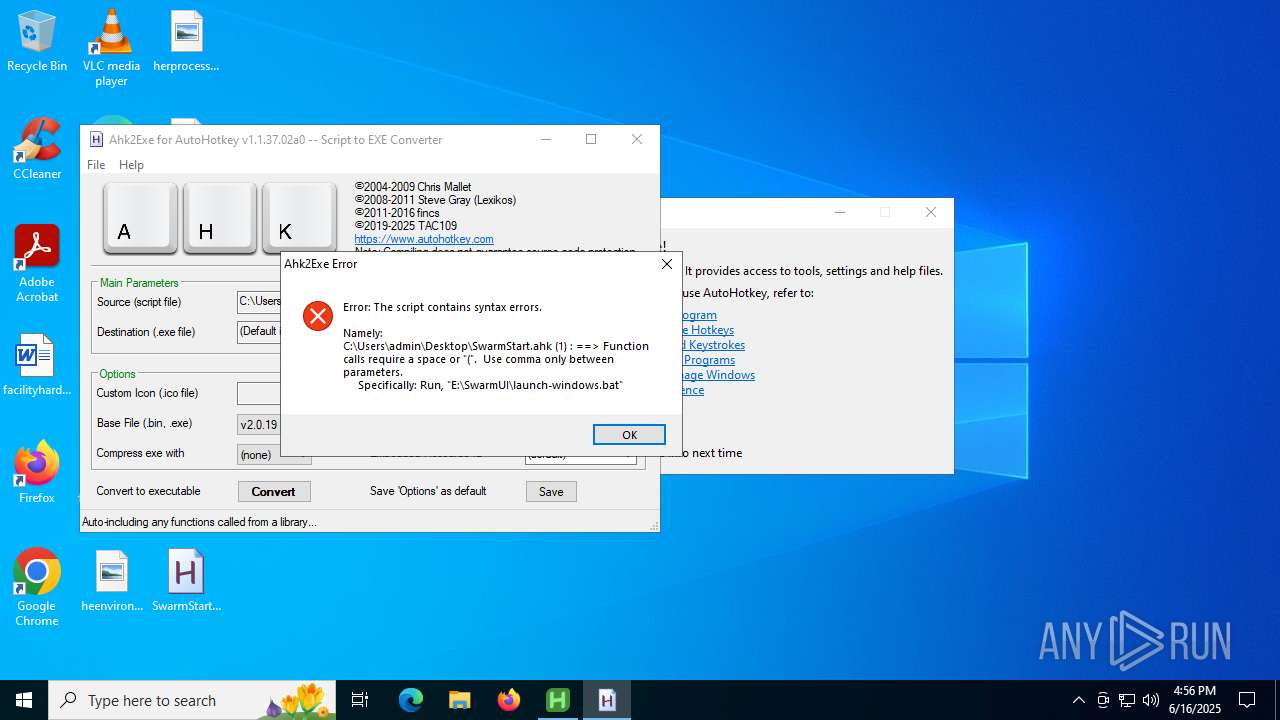Show hidden system tray icons
The width and height of the screenshot is (1280, 720).
pyautogui.click(x=1078, y=700)
